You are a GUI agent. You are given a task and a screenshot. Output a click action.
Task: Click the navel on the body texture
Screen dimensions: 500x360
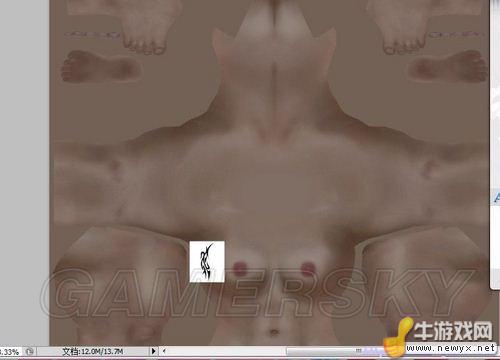(x=274, y=332)
